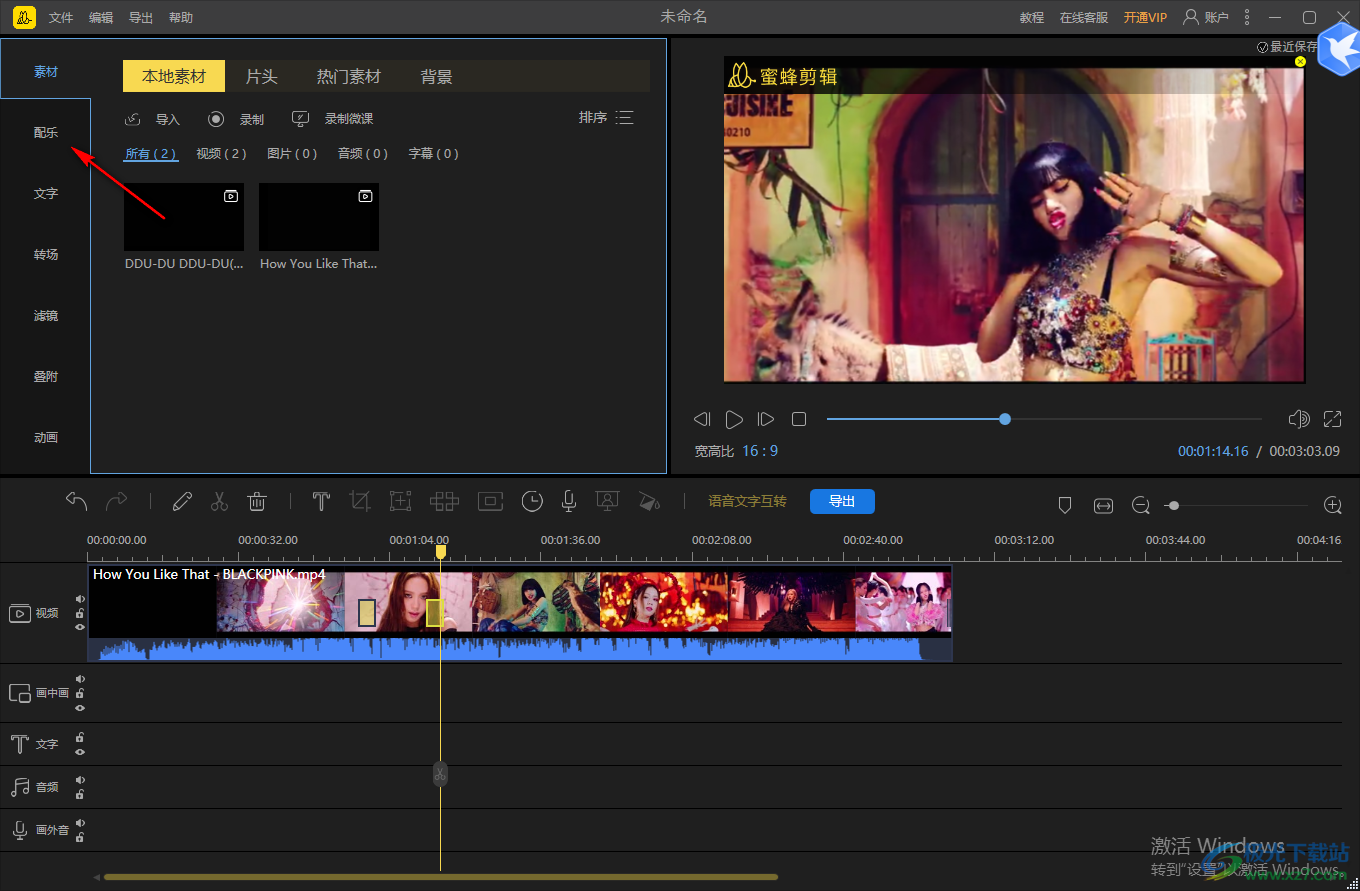Click the 账户 account icon
The height and width of the screenshot is (891, 1360).
tap(1191, 17)
